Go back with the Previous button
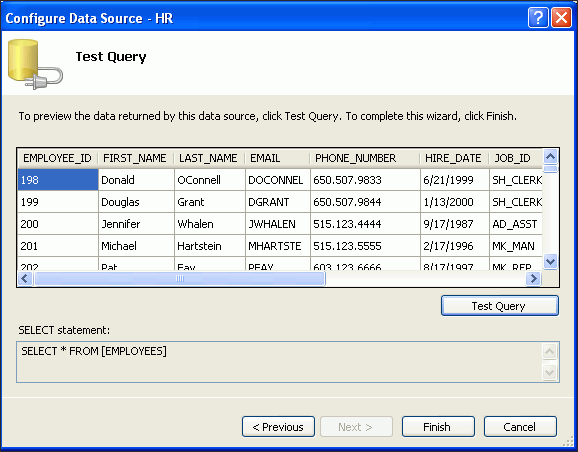Image resolution: width=578 pixels, height=452 pixels. (278, 427)
